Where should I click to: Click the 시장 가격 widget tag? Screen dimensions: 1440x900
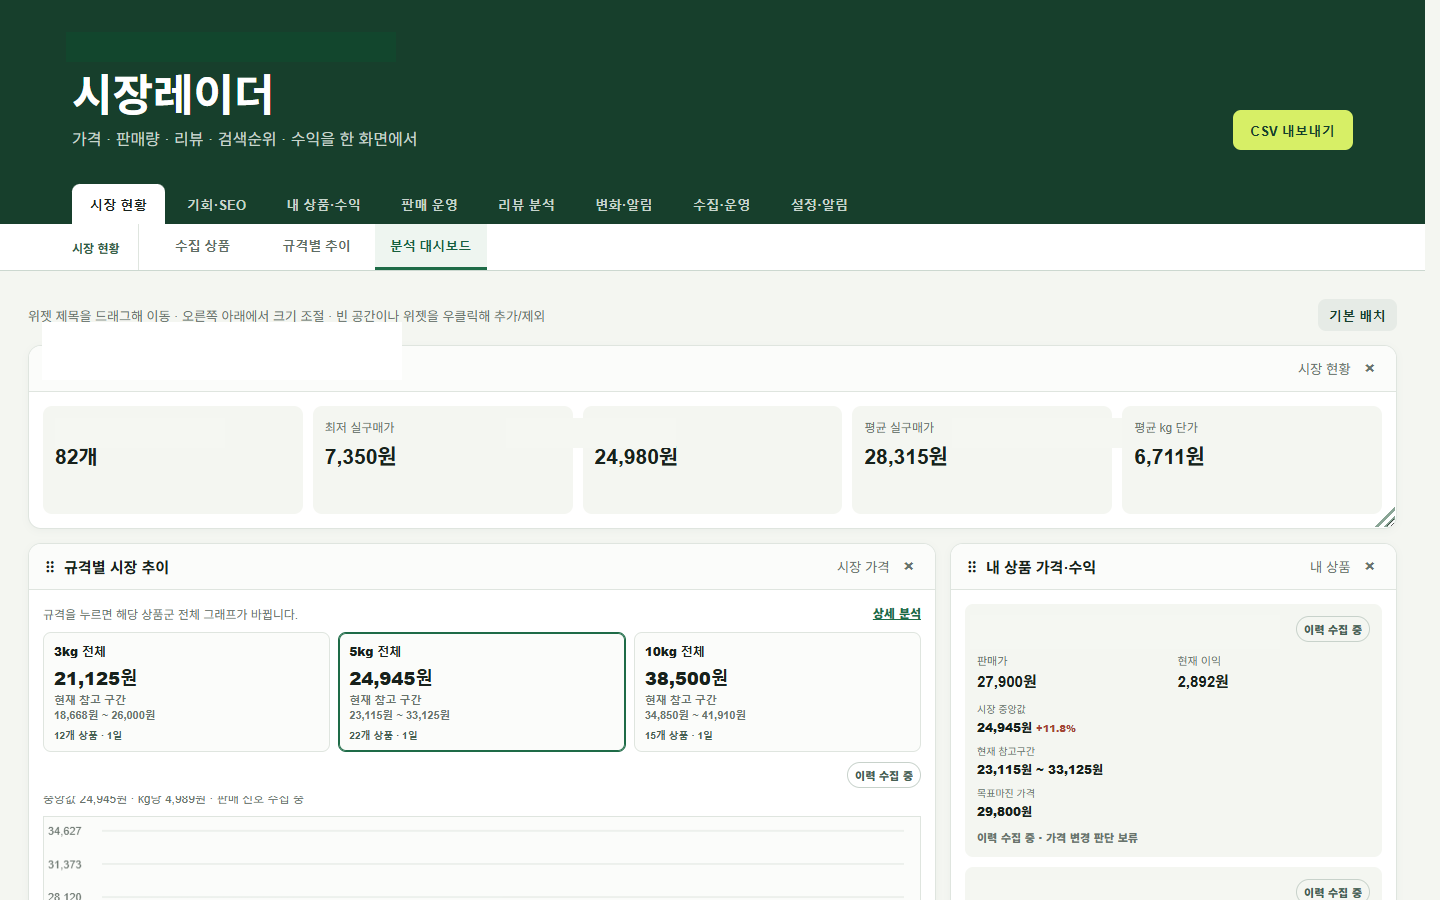click(x=863, y=567)
